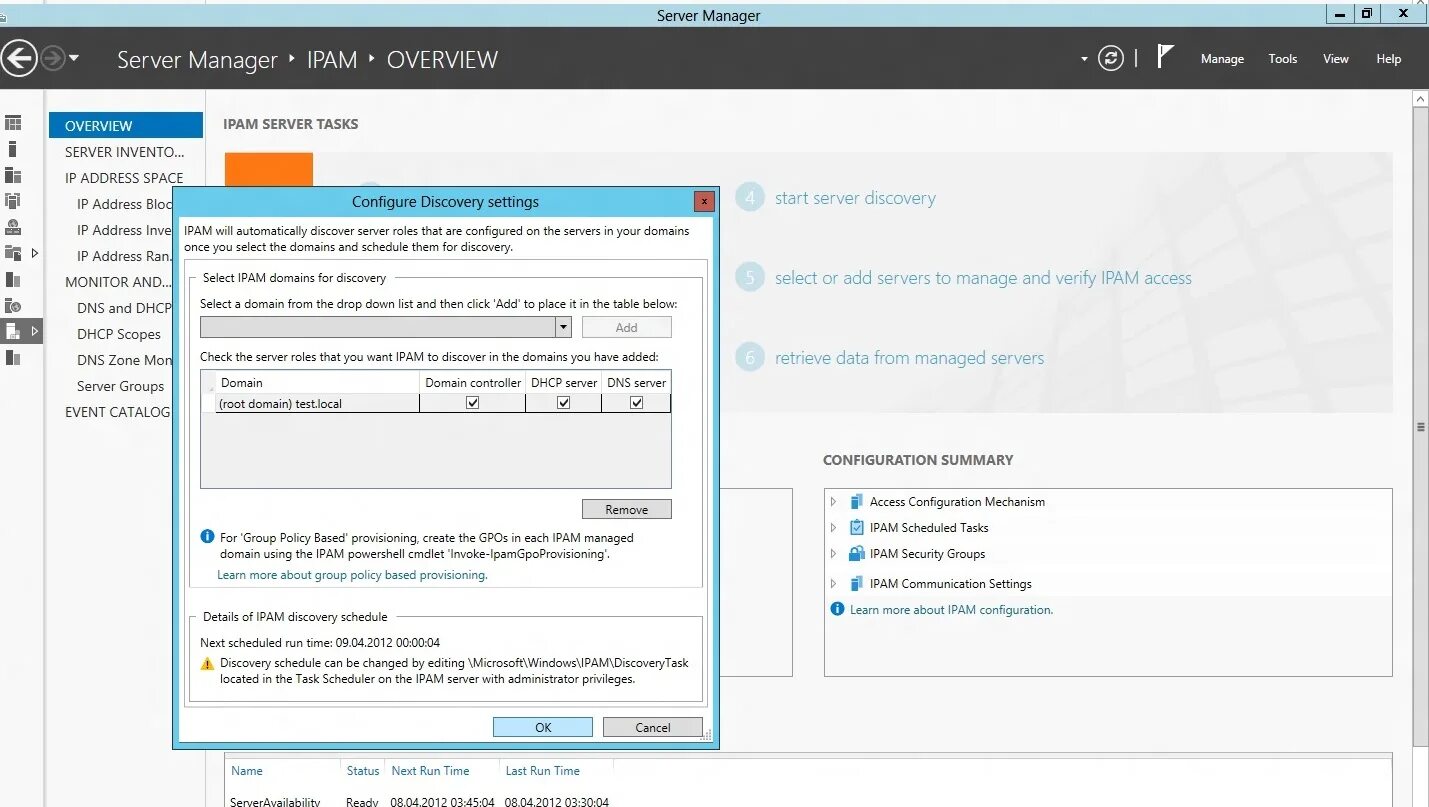Click the Remove button
The width and height of the screenshot is (1429, 807).
click(x=627, y=509)
